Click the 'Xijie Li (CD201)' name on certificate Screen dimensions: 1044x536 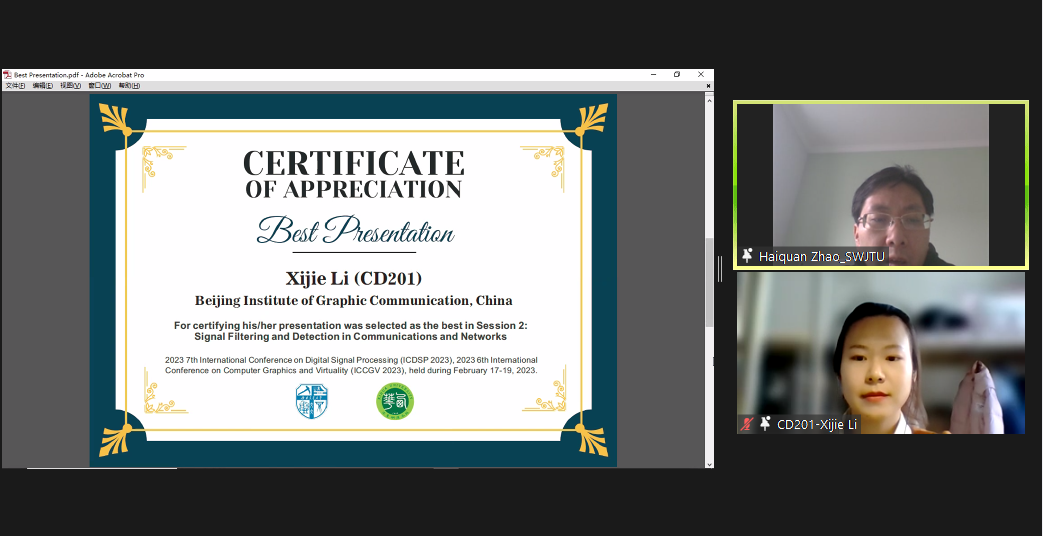354,278
